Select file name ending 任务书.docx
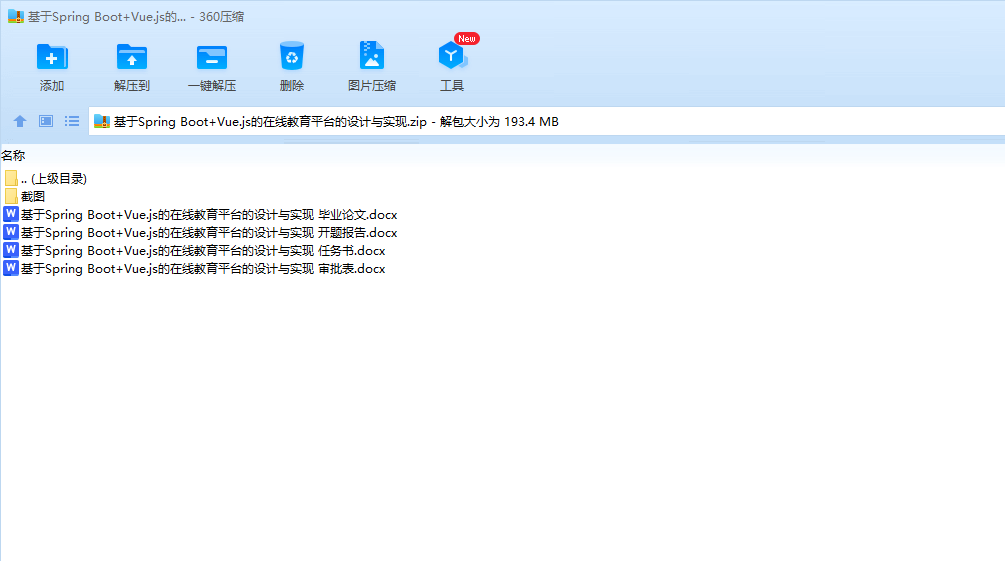The width and height of the screenshot is (1005, 561). click(203, 251)
